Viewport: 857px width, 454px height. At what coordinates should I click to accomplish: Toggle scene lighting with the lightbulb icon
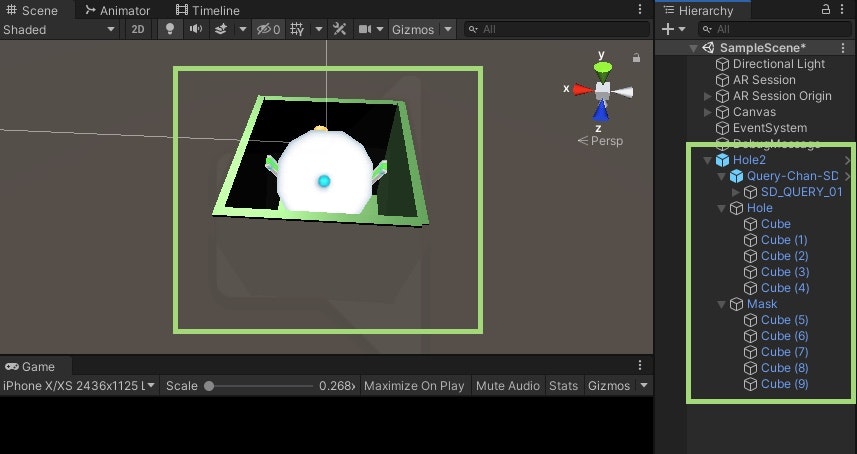pyautogui.click(x=170, y=30)
